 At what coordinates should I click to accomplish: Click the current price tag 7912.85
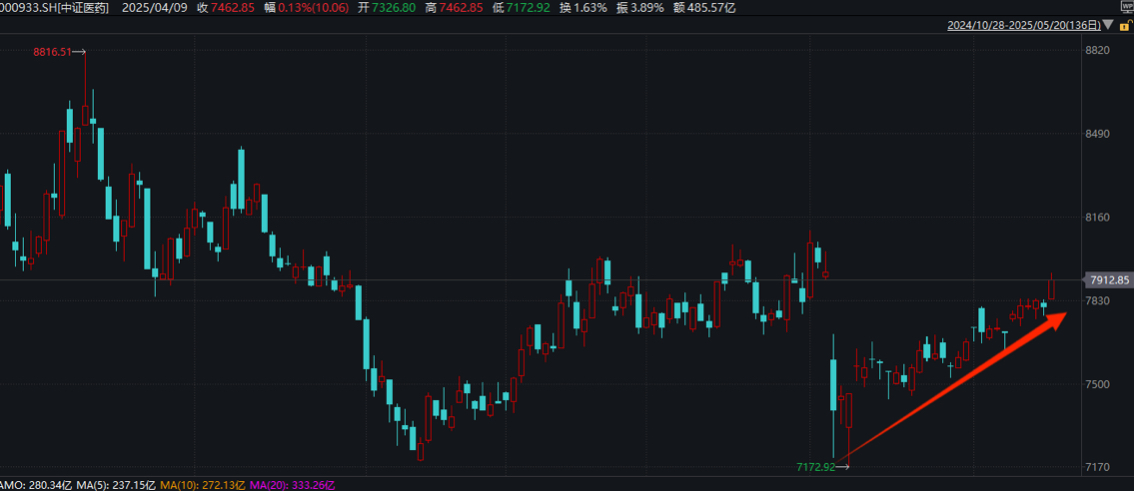pos(1109,280)
